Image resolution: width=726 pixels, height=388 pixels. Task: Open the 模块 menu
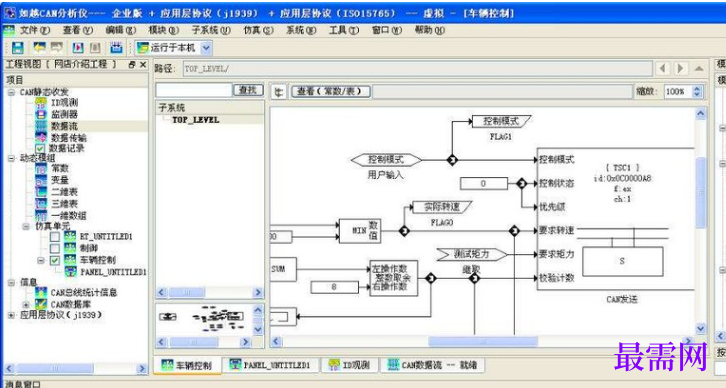(163, 30)
